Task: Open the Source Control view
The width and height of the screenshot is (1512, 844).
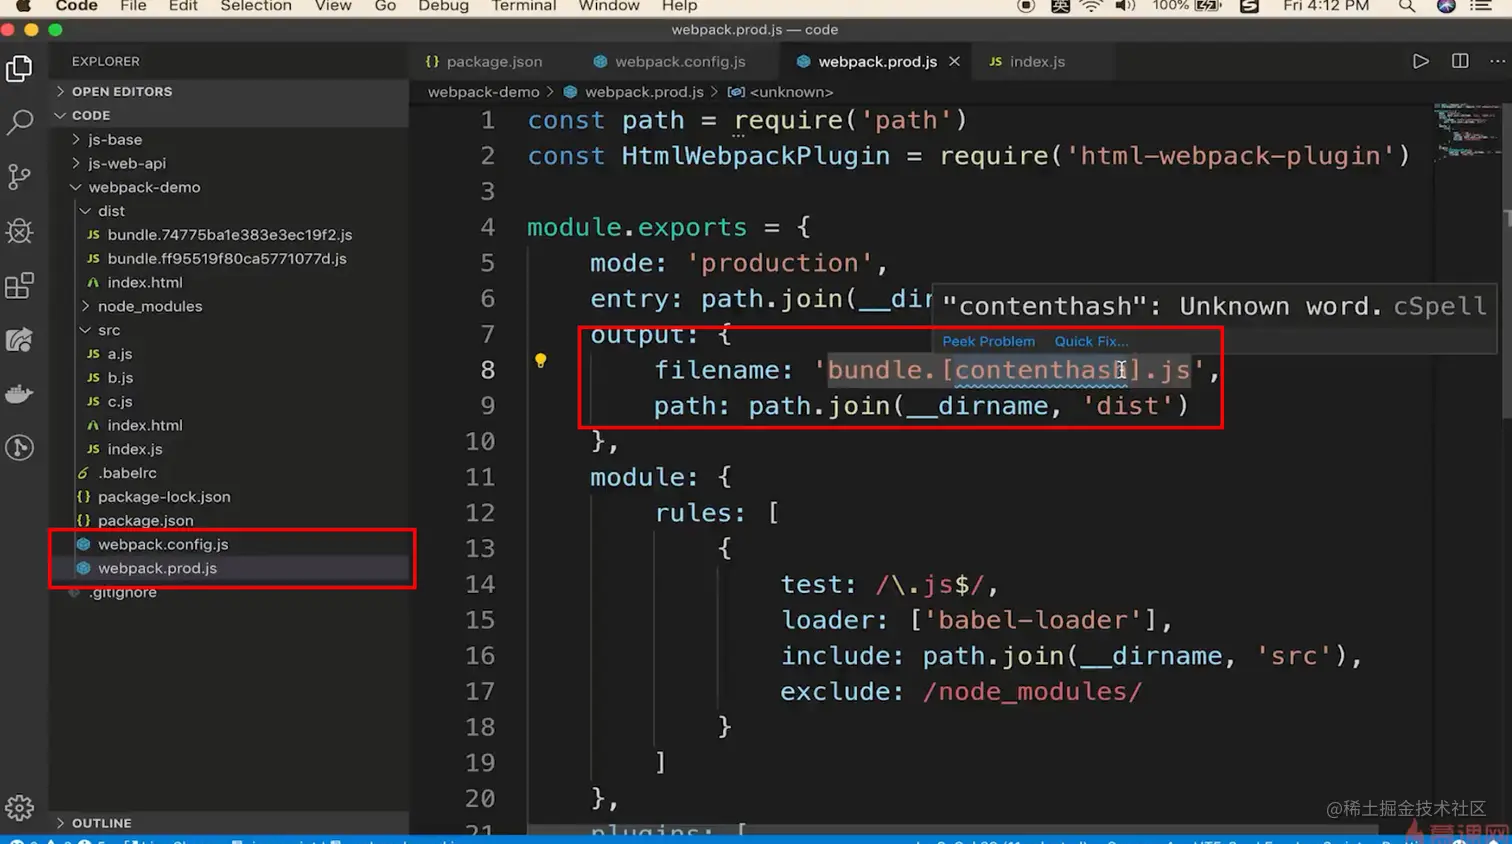Action: [19, 177]
